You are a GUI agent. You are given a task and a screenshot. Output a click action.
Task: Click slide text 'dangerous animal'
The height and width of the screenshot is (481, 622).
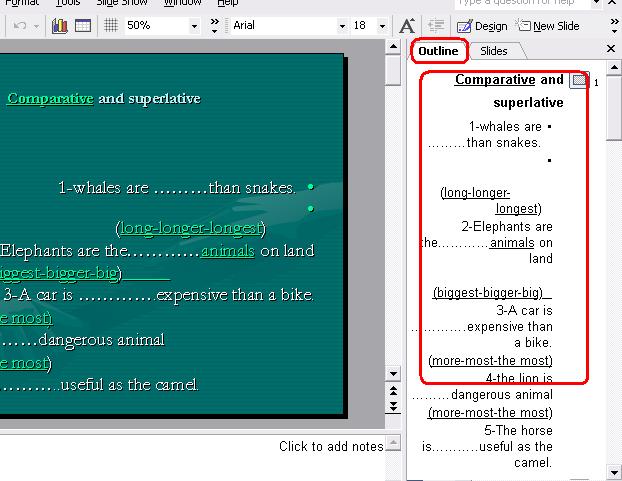[x=102, y=340]
